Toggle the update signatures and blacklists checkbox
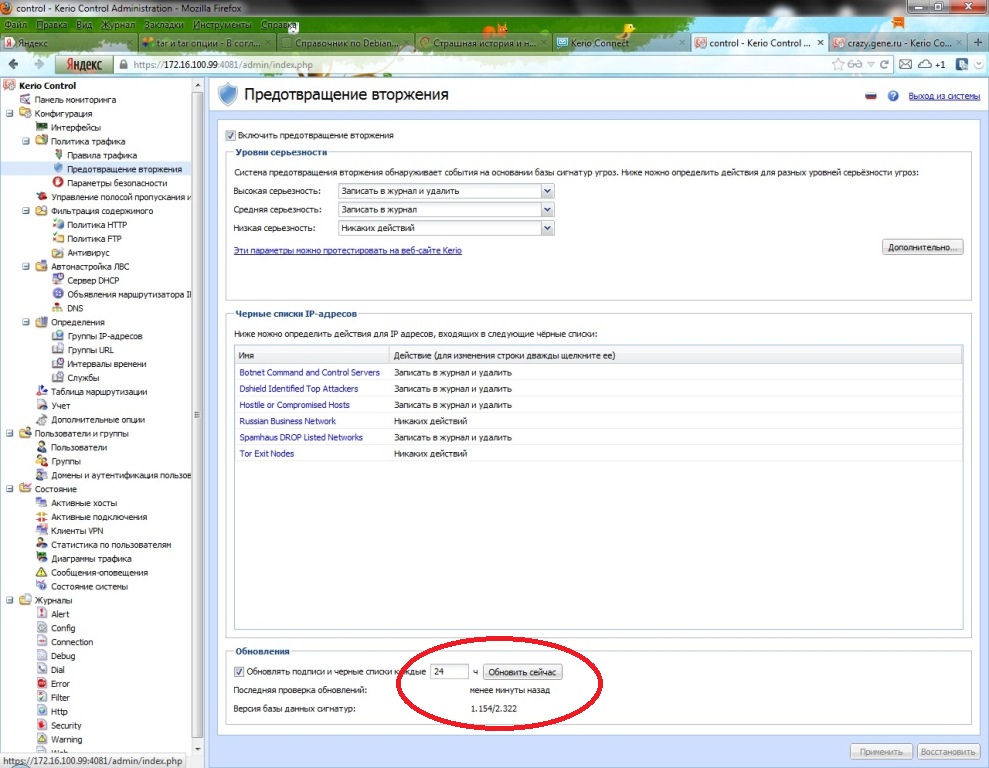The height and width of the screenshot is (768, 989). tap(239, 671)
